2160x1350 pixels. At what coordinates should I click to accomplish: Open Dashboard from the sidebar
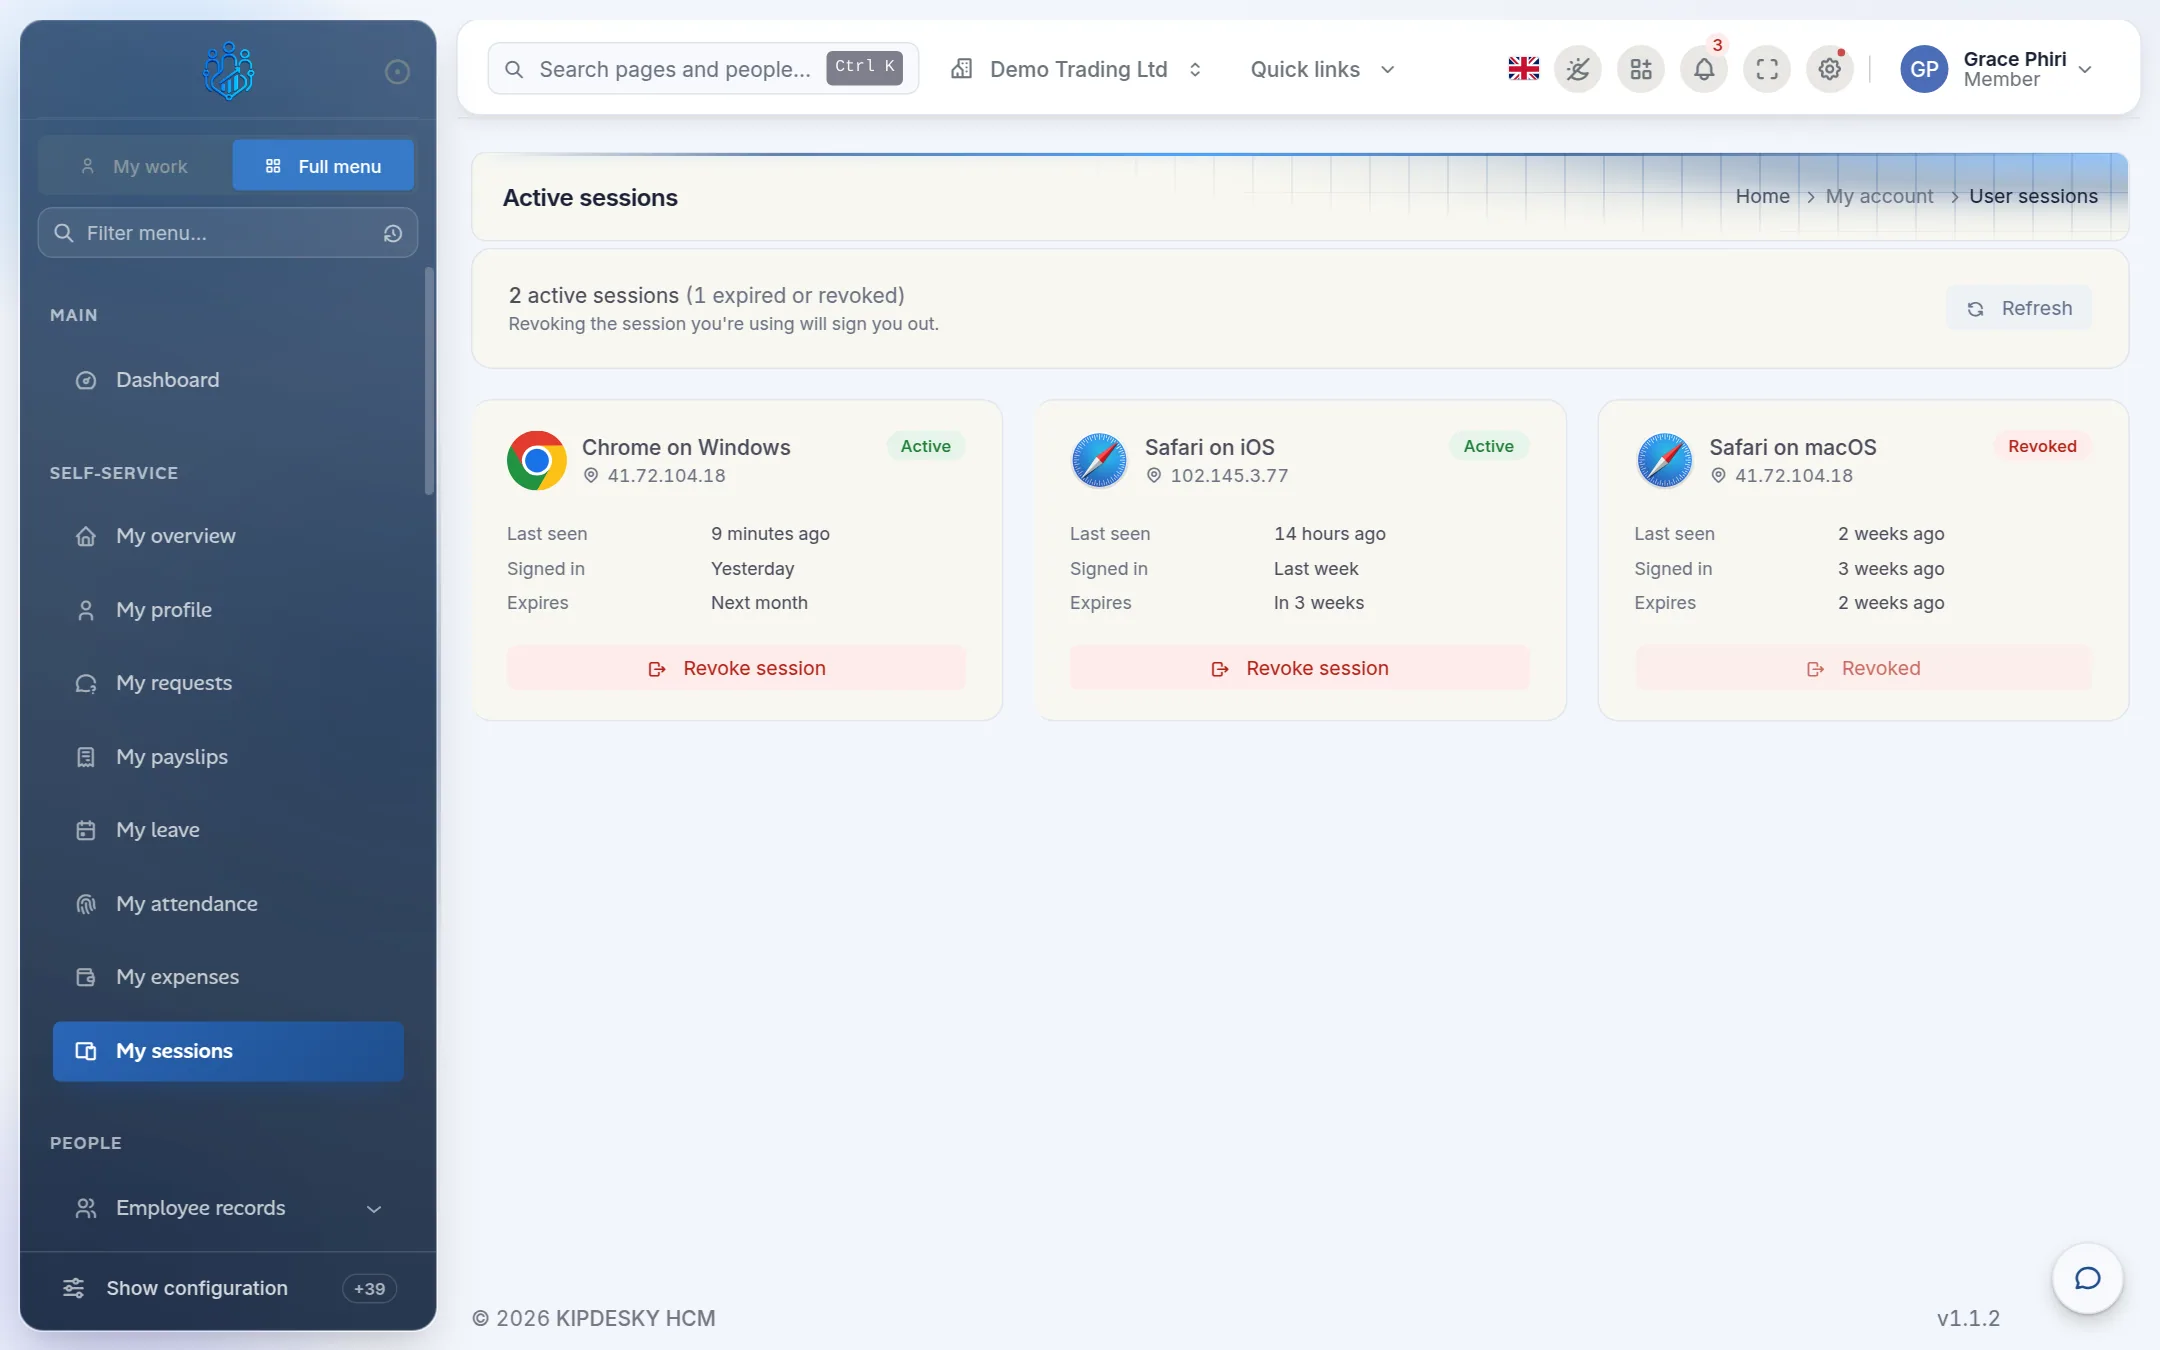point(228,380)
